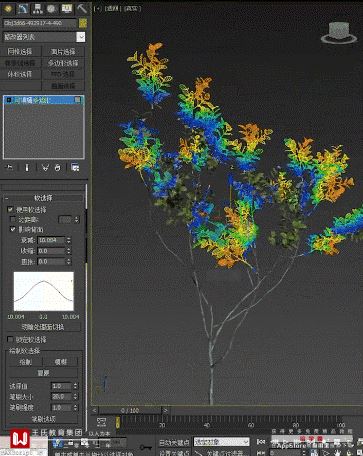Open the [透视] perspective view menu
This screenshot has width=363, height=456.
(112, 8)
